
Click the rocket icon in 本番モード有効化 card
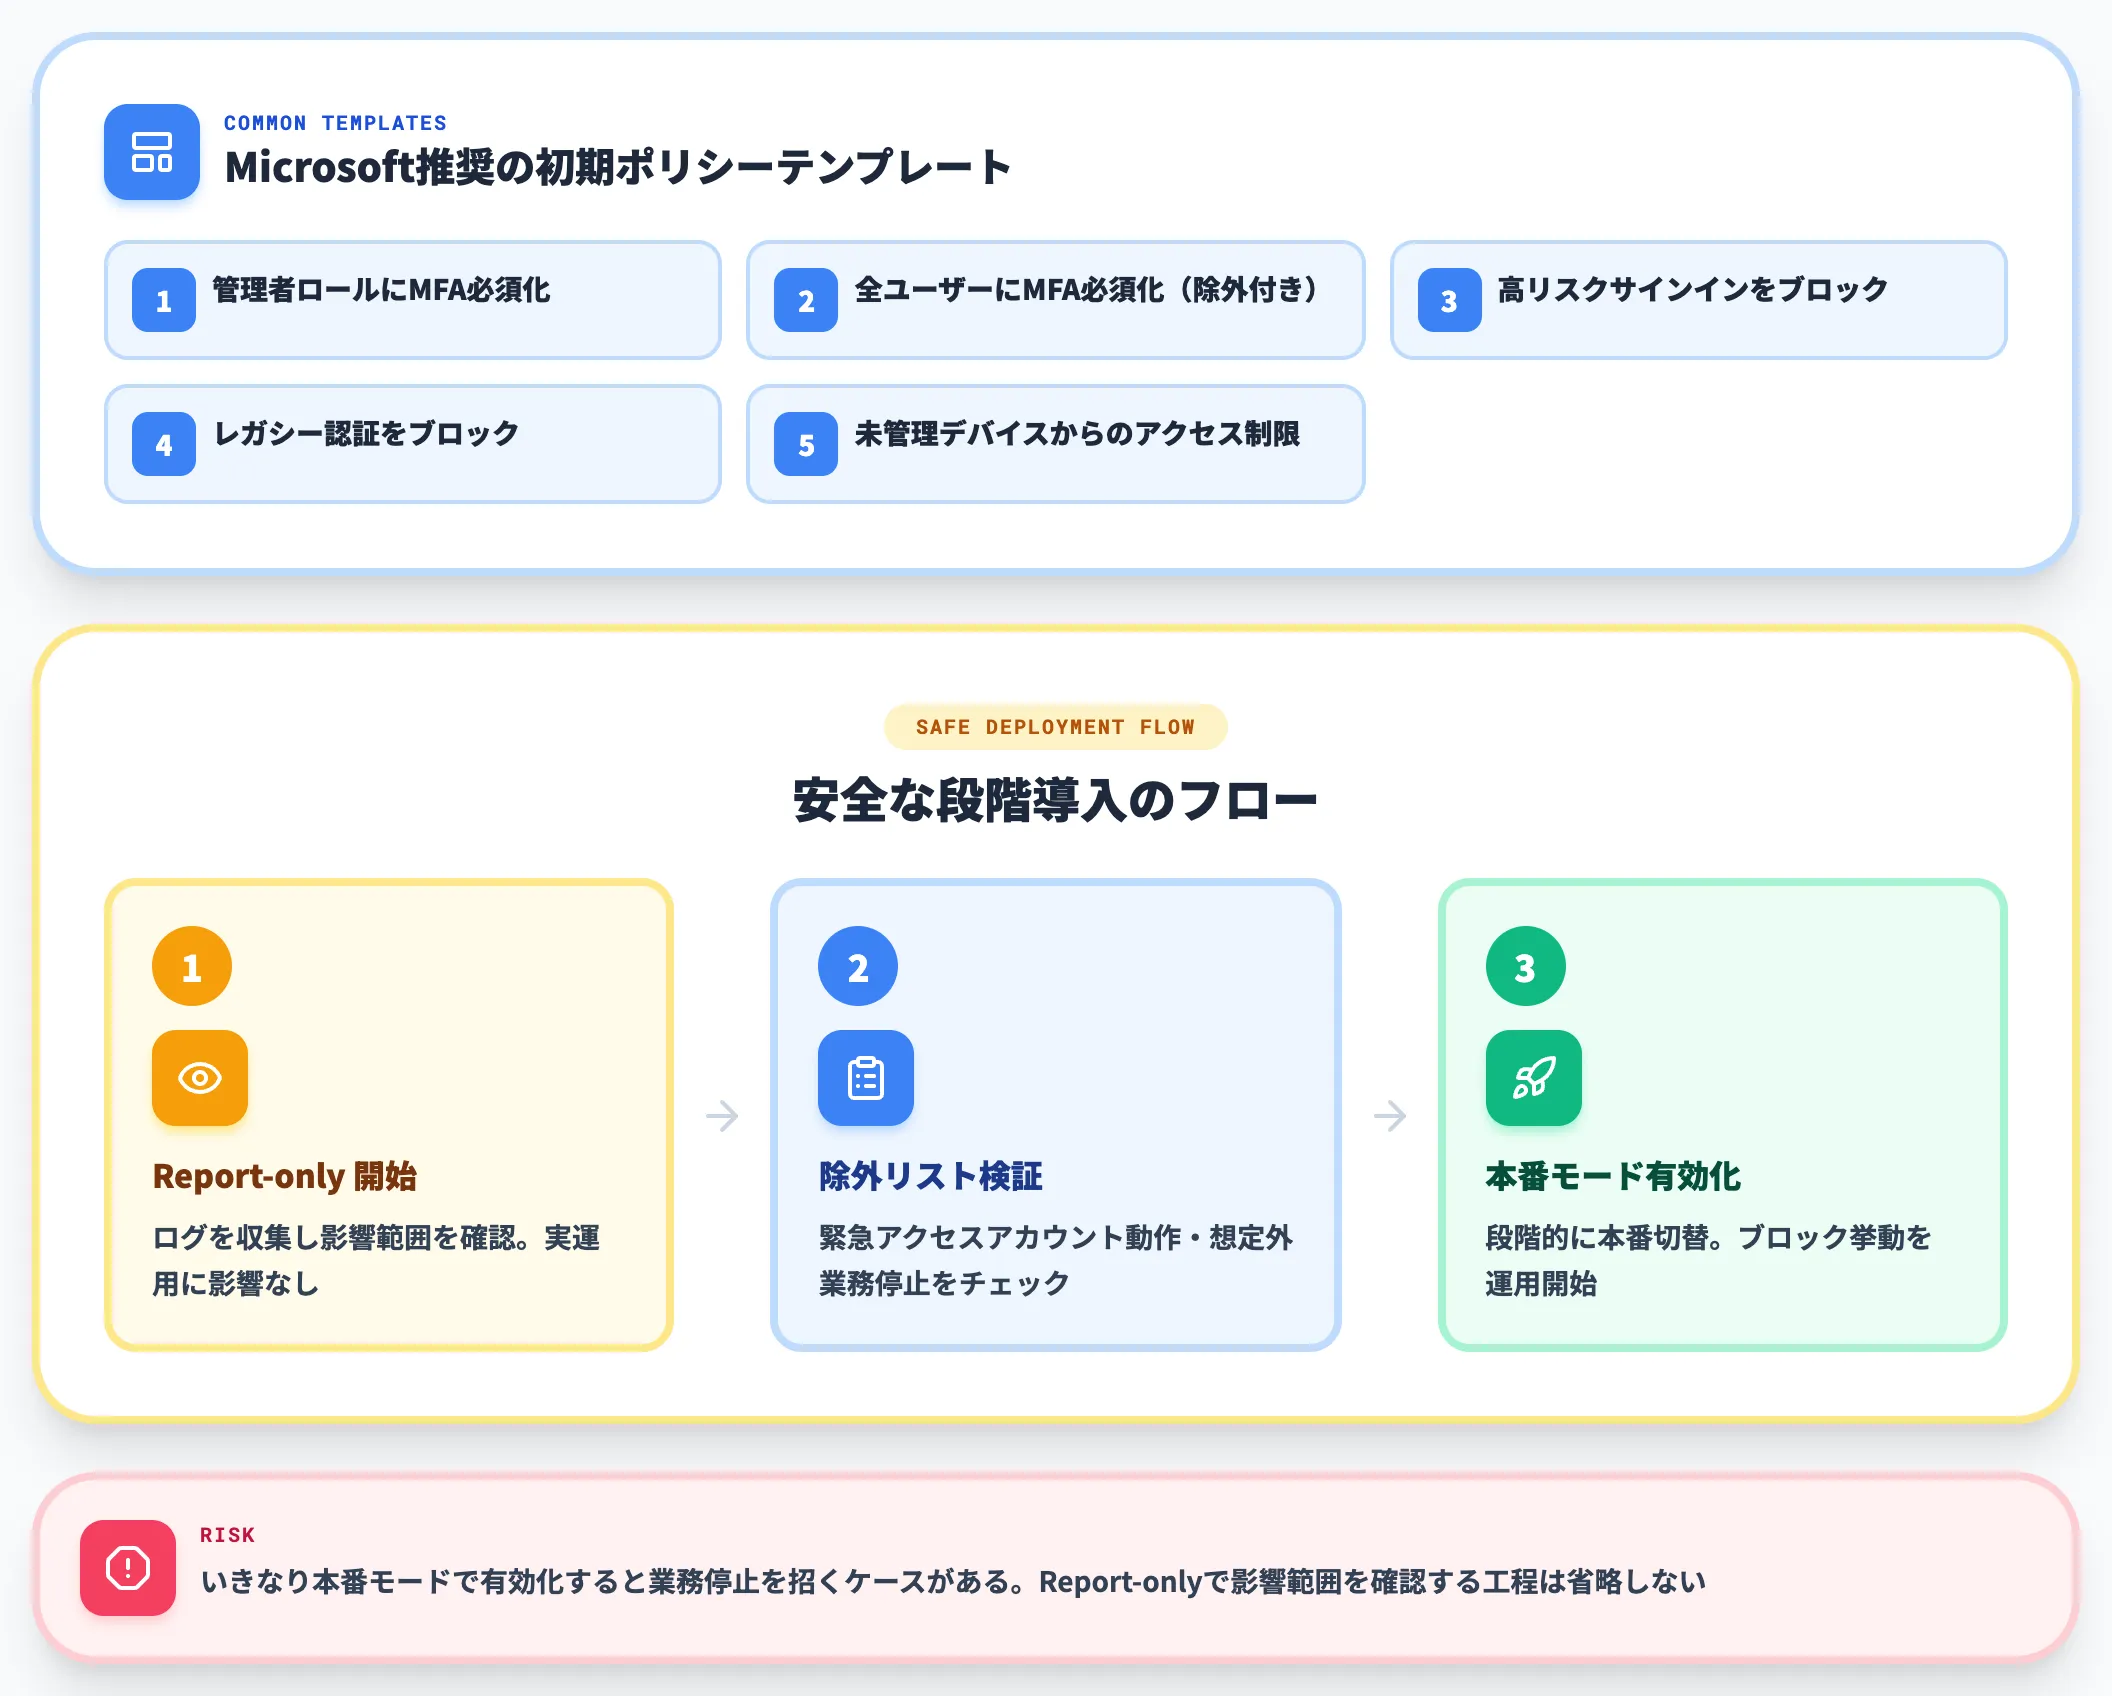pyautogui.click(x=1534, y=1078)
